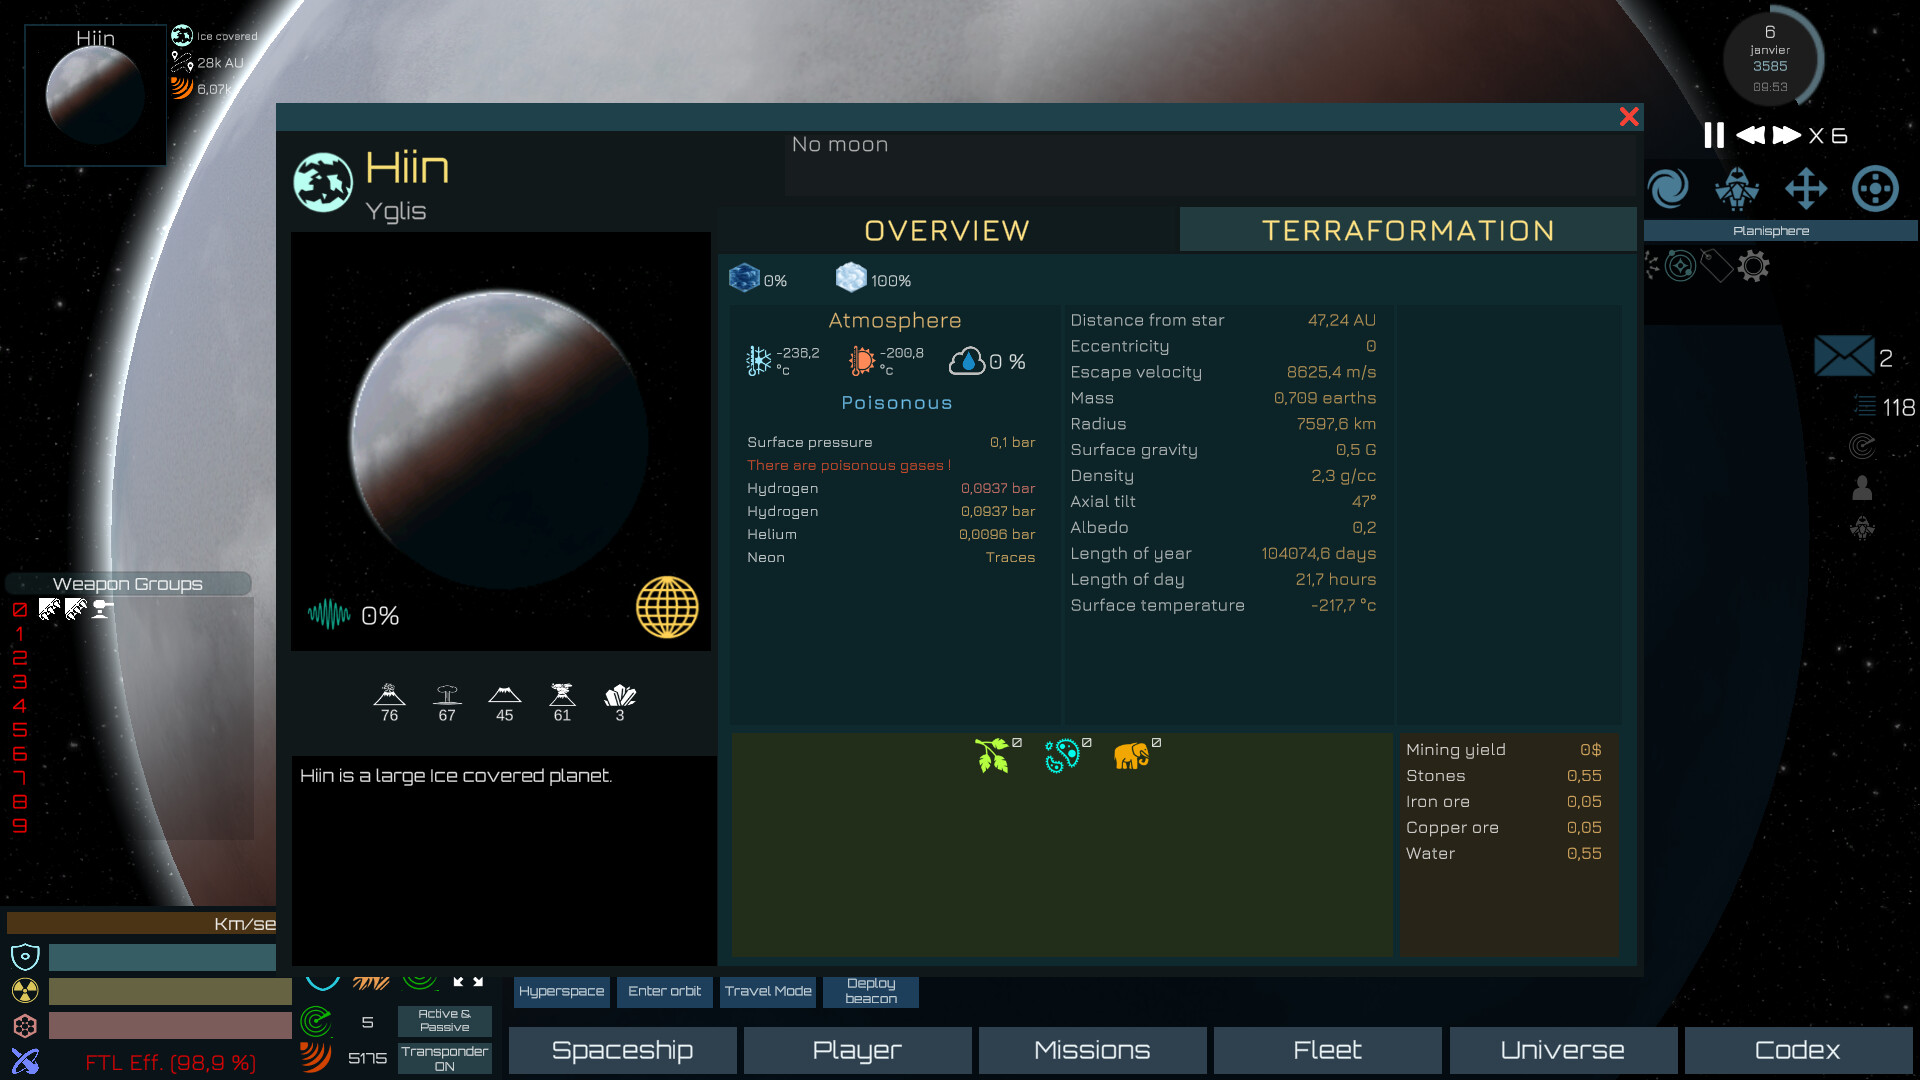Open the targeting reticle icon

pyautogui.click(x=1874, y=188)
